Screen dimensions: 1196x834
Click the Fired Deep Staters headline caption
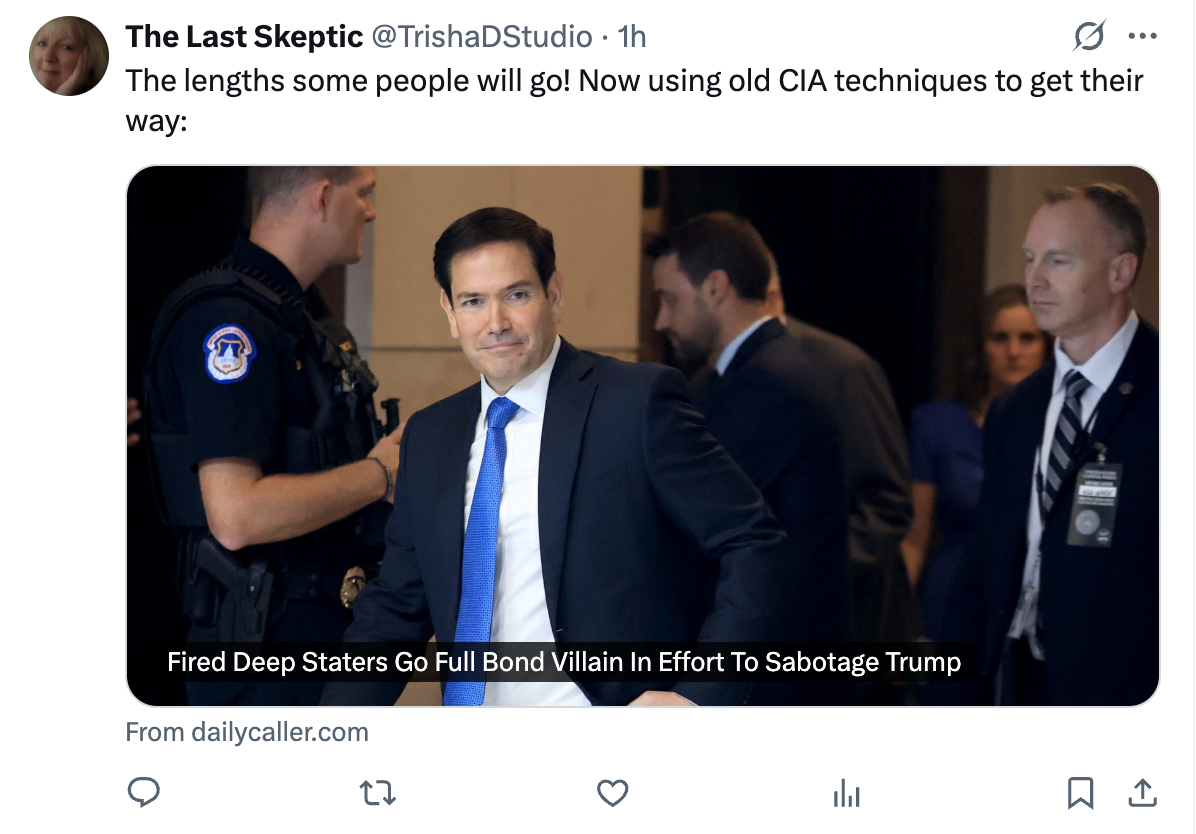coord(563,662)
